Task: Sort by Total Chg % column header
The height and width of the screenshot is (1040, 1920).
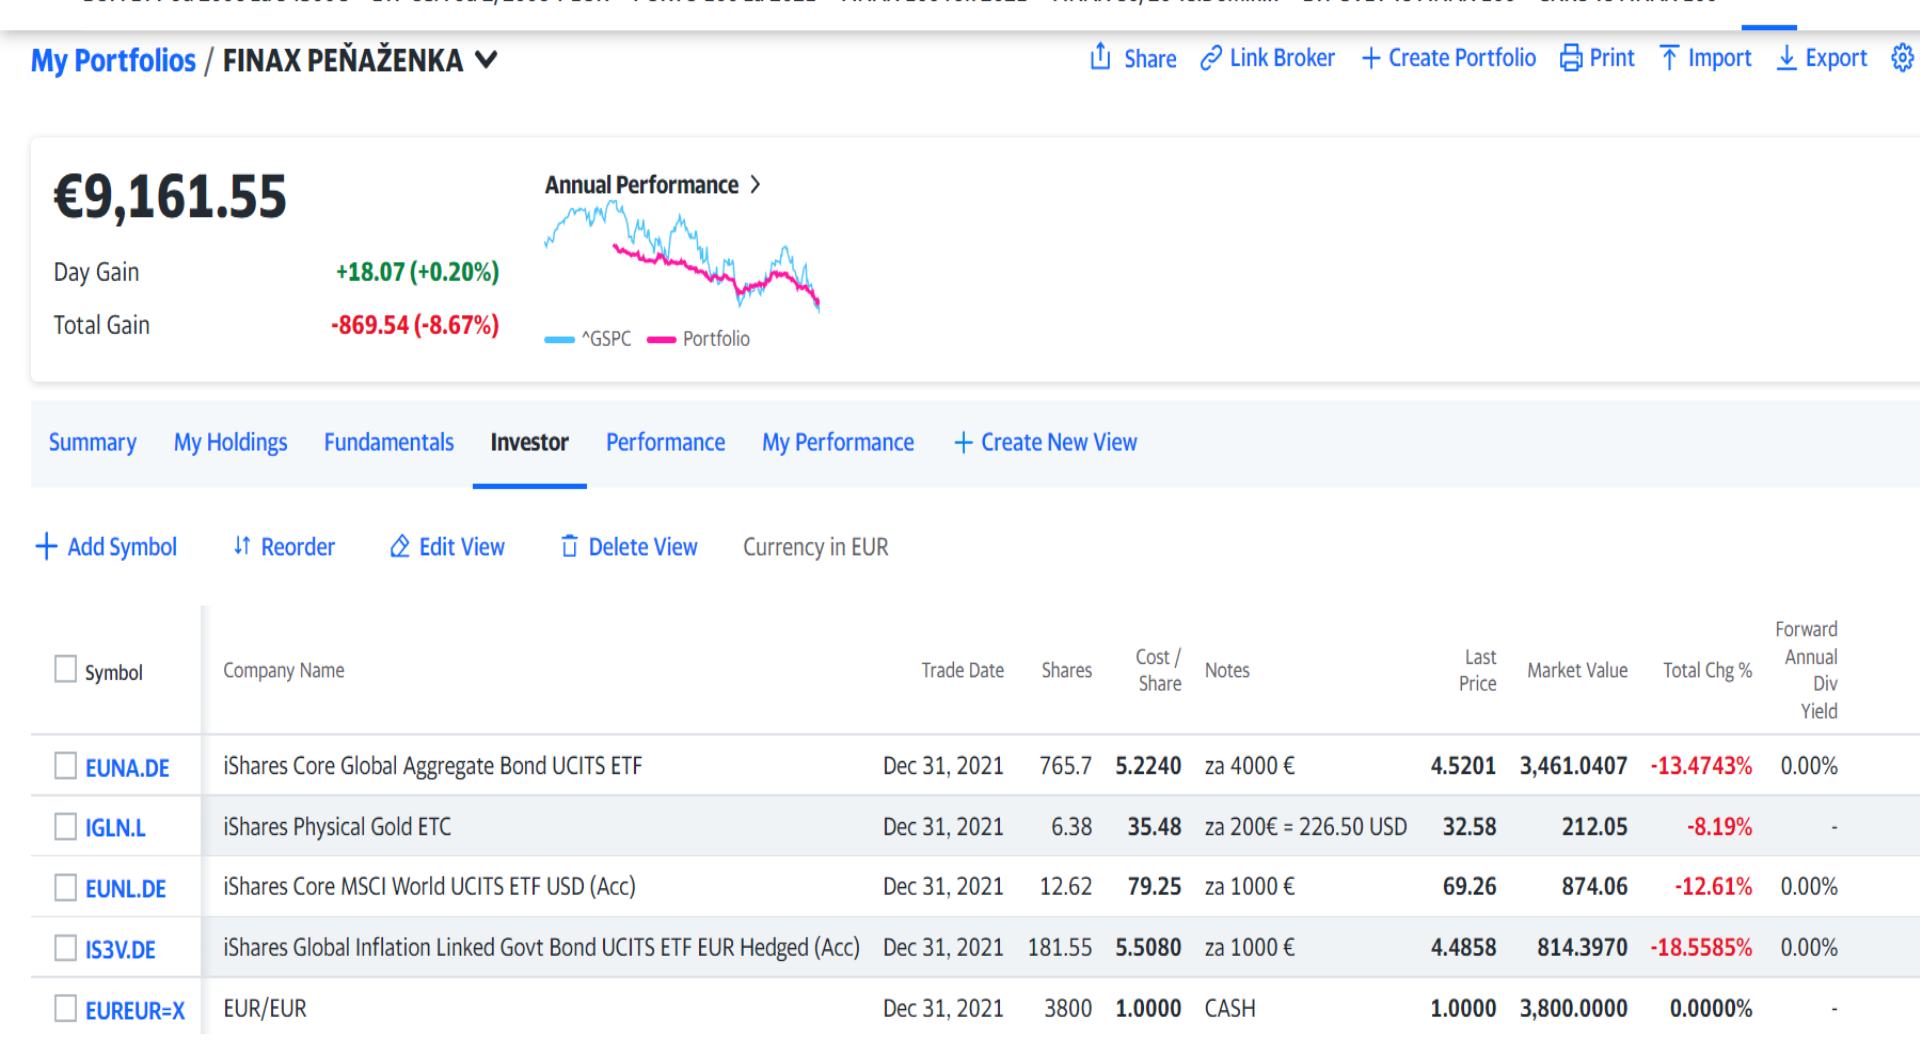Action: click(x=1707, y=670)
